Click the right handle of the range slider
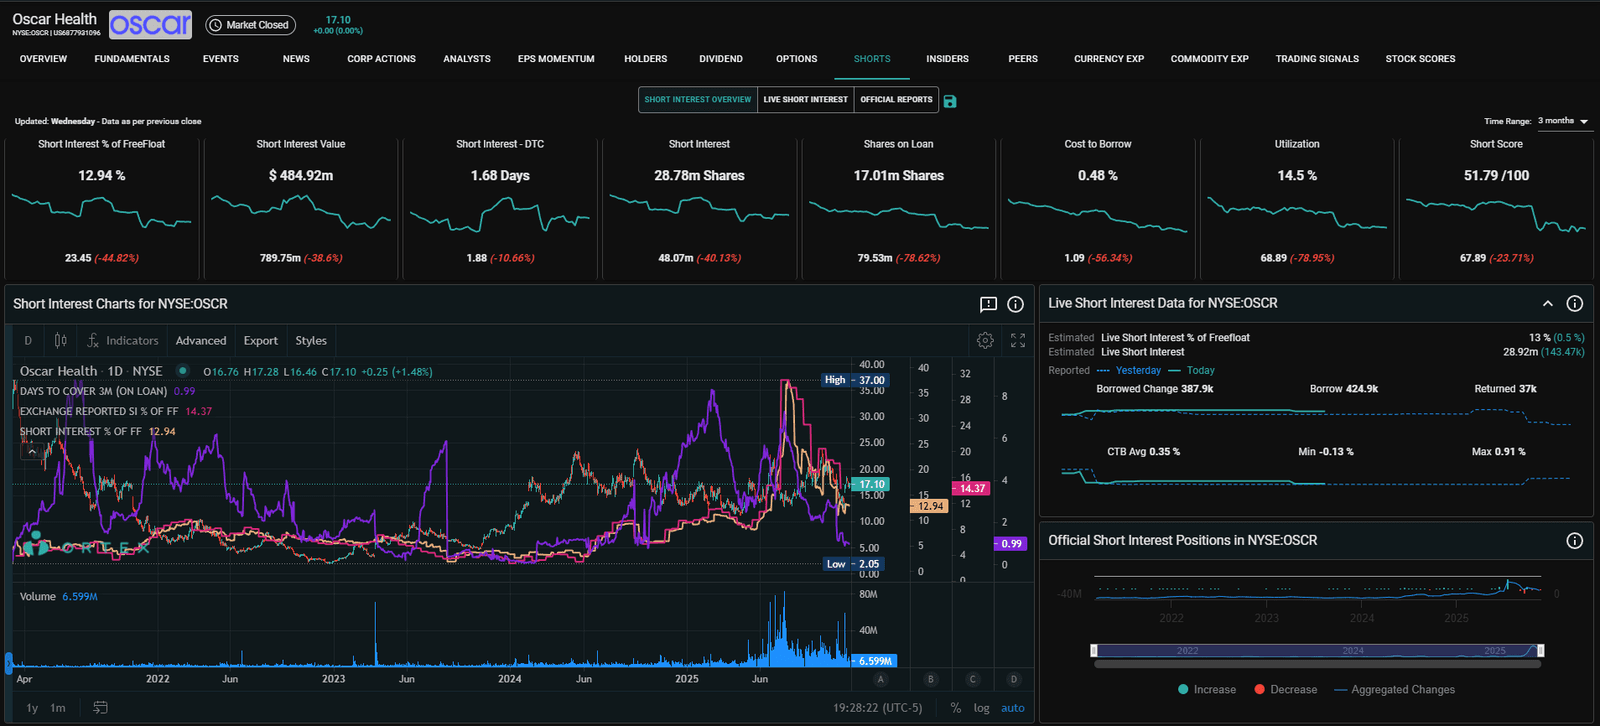Viewport: 1600px width, 726px height. click(x=1540, y=651)
